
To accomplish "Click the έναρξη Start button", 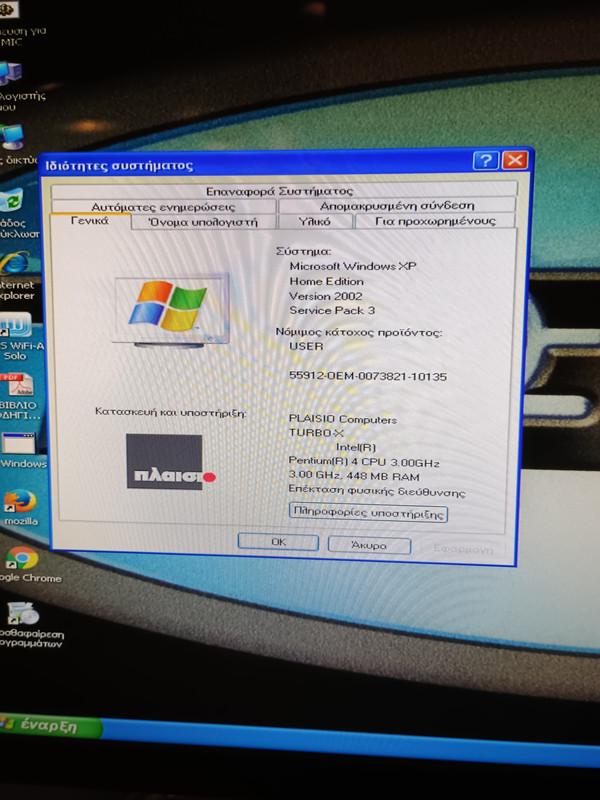I will [50, 726].
